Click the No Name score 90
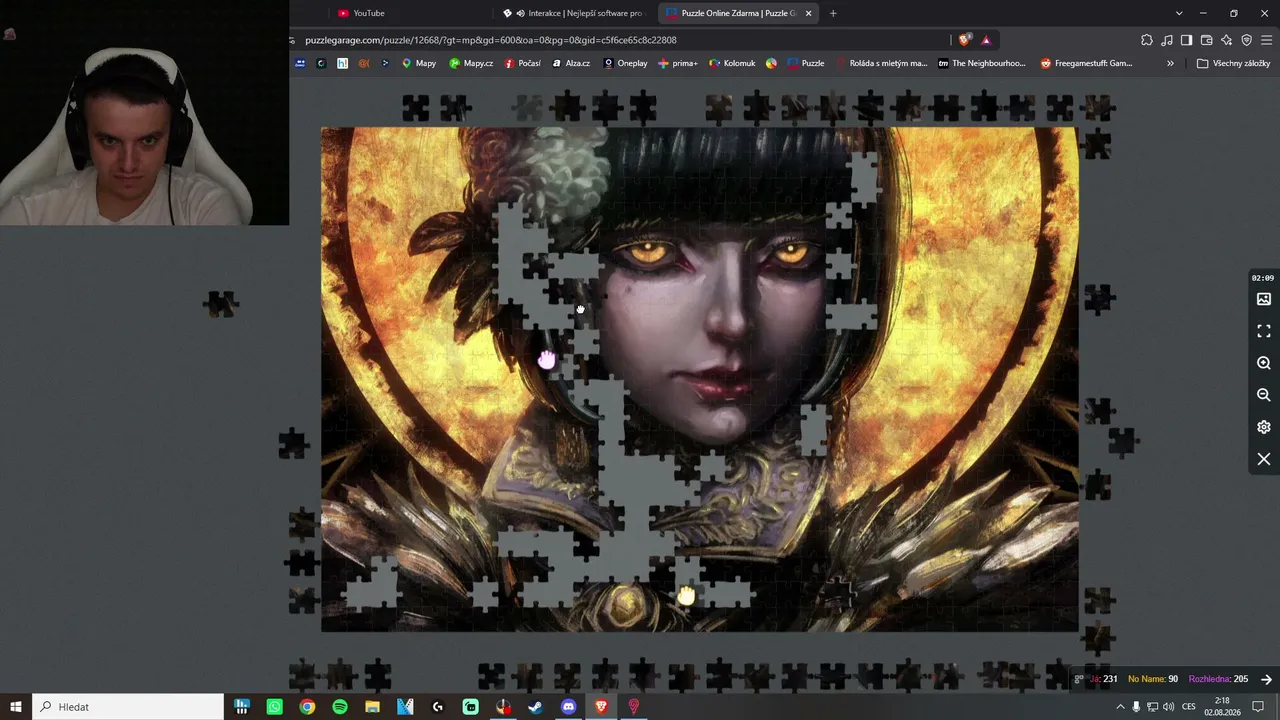 (x=1153, y=679)
